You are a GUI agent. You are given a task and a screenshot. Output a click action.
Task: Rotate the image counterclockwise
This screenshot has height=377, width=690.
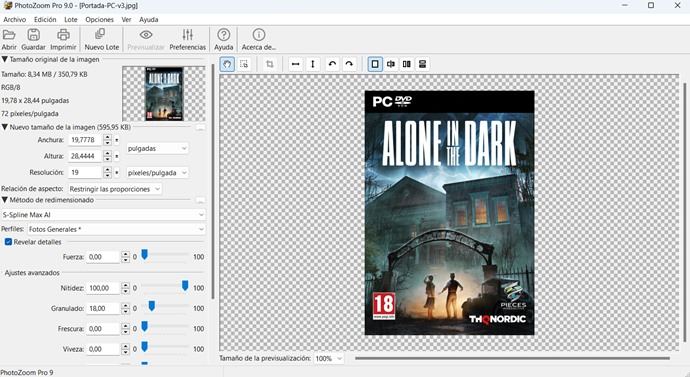[332, 64]
